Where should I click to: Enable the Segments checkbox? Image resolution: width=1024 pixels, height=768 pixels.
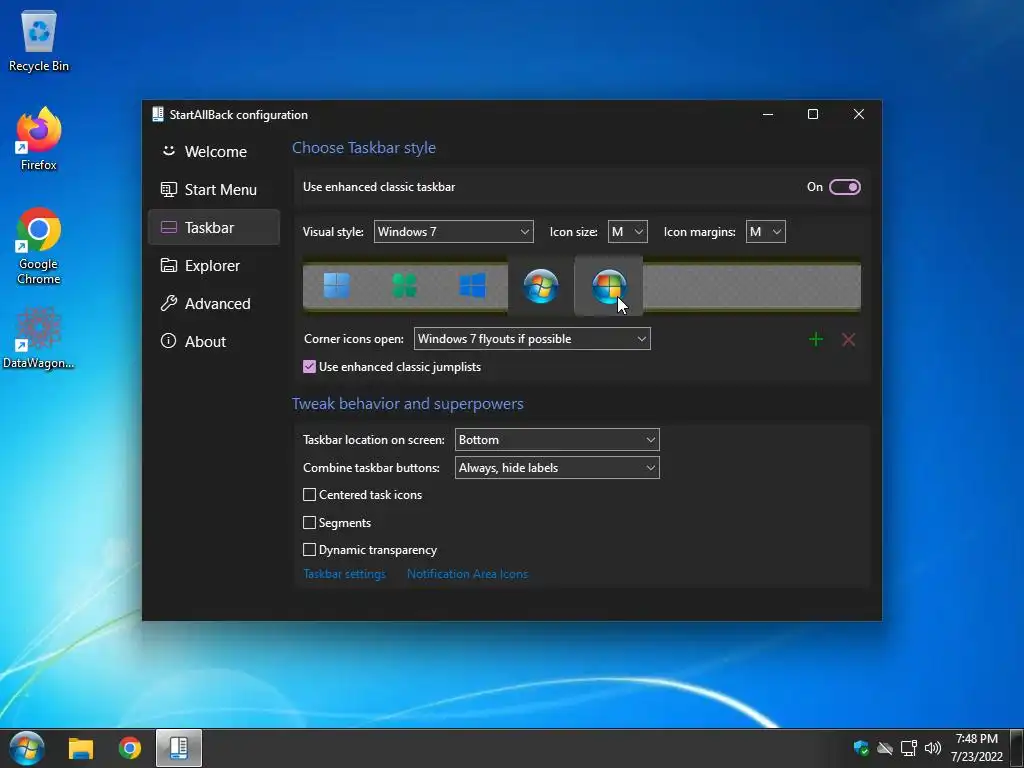(x=310, y=522)
